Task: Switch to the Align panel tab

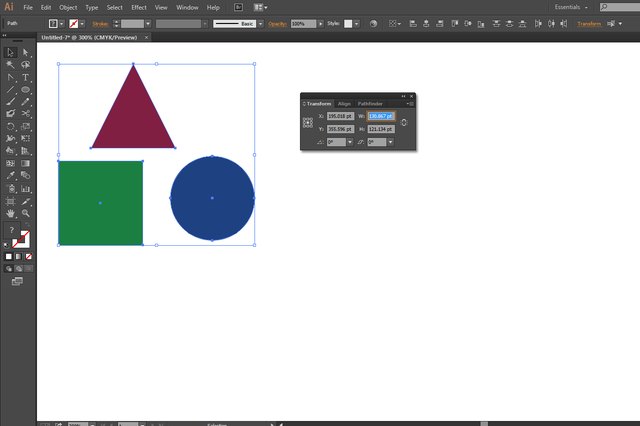Action: 344,104
